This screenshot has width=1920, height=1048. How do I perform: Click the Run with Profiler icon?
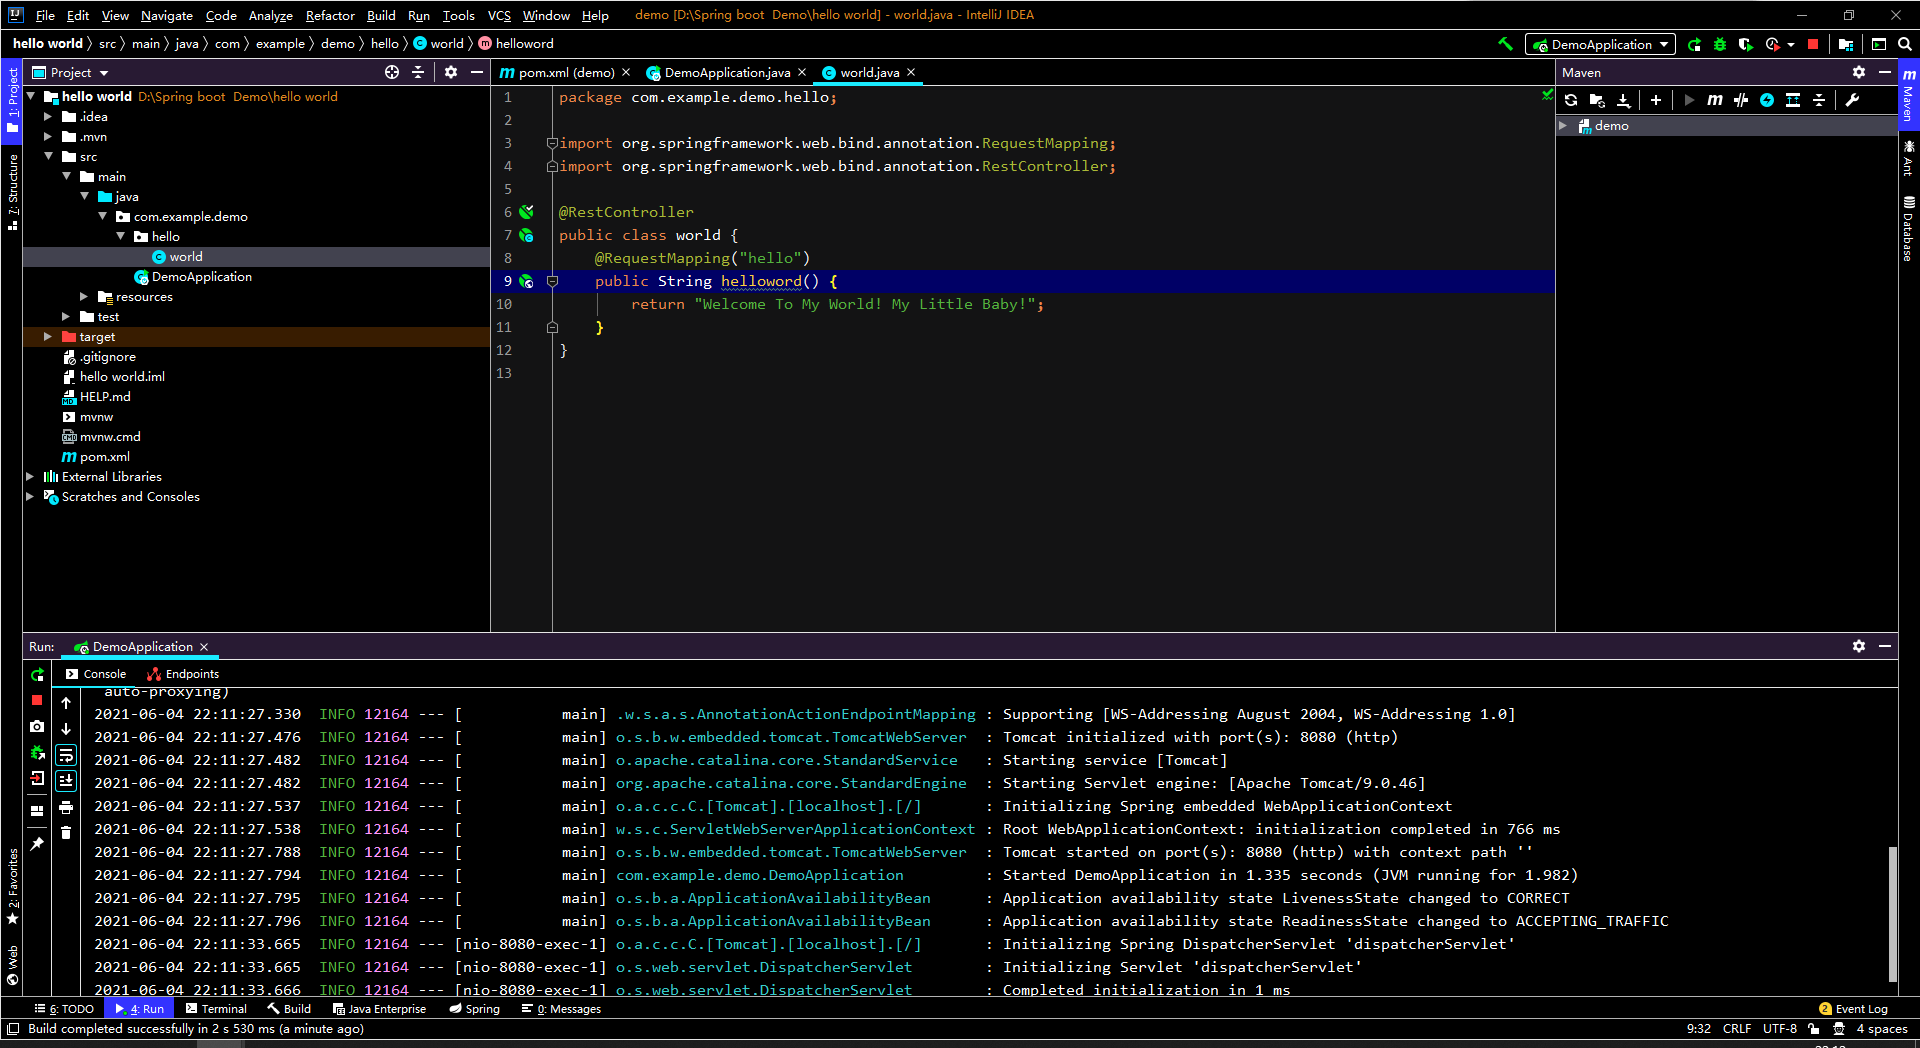(x=1772, y=44)
